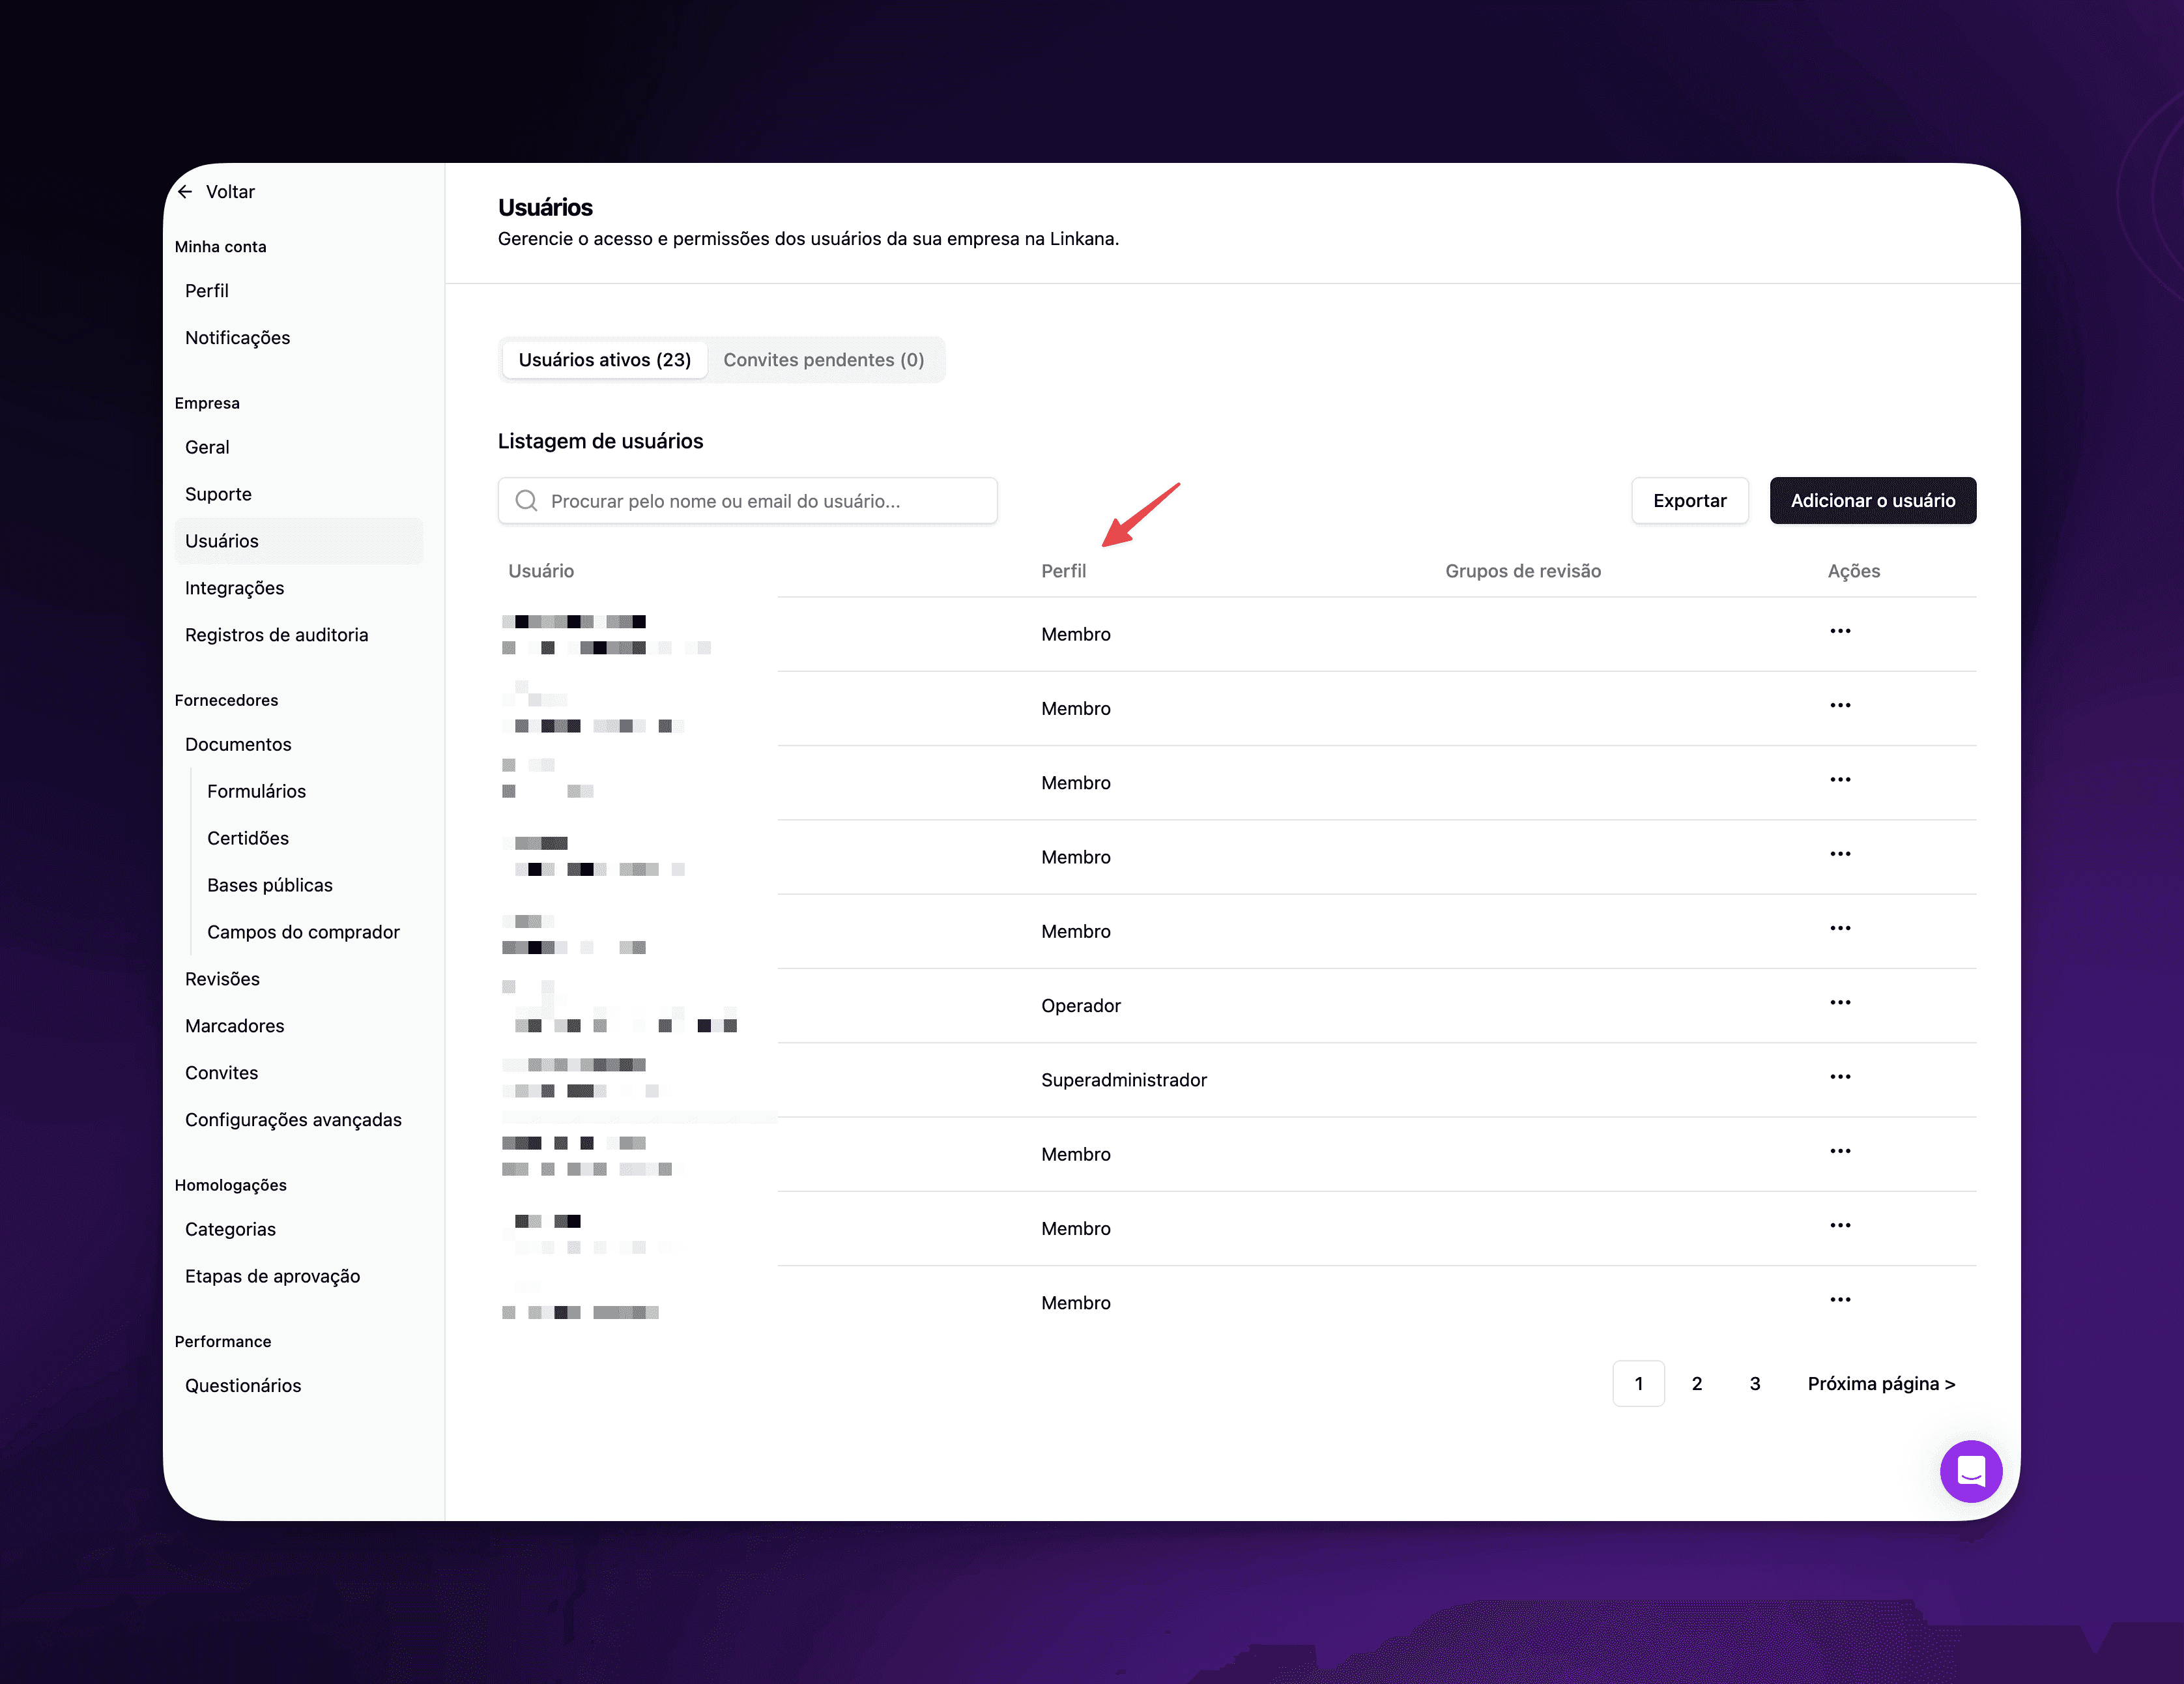Screen dimensions: 2184x1684
Task: Open the chat support widget
Action: (x=1970, y=1470)
